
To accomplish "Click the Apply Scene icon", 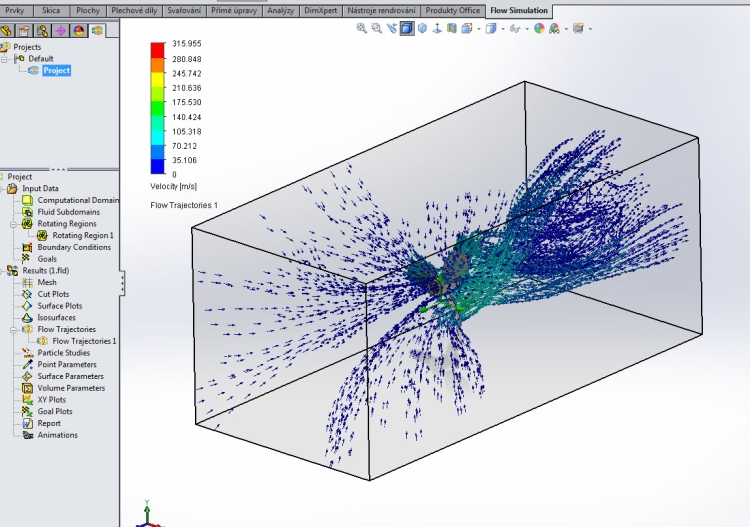I will coord(554,29).
